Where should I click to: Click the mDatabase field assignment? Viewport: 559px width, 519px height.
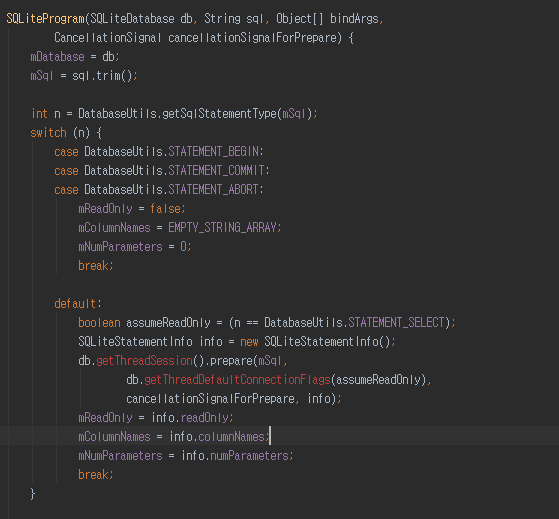(x=75, y=57)
